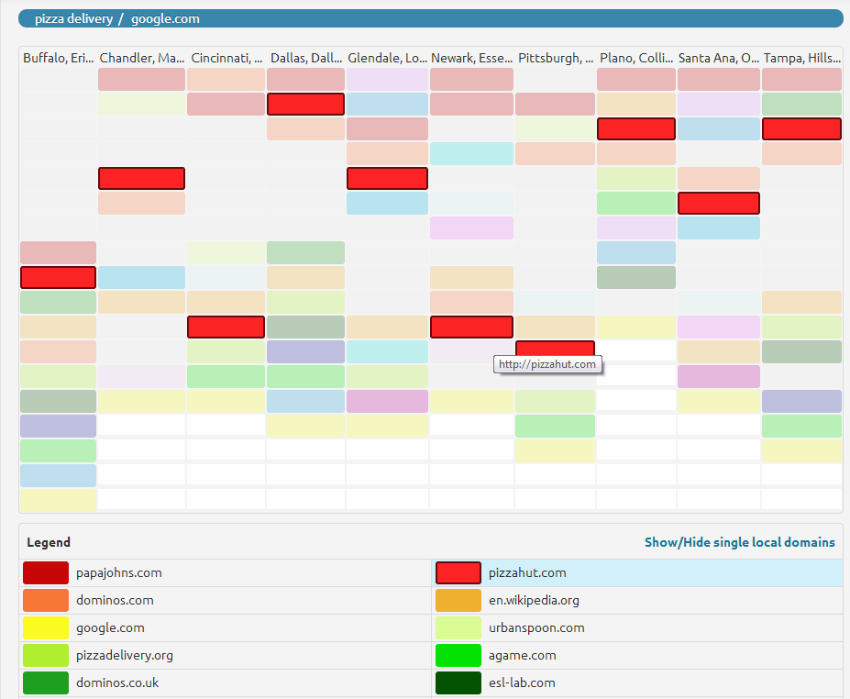850x699 pixels.
Task: Click the 'Tampa, Hills...' column header
Action: tap(802, 58)
